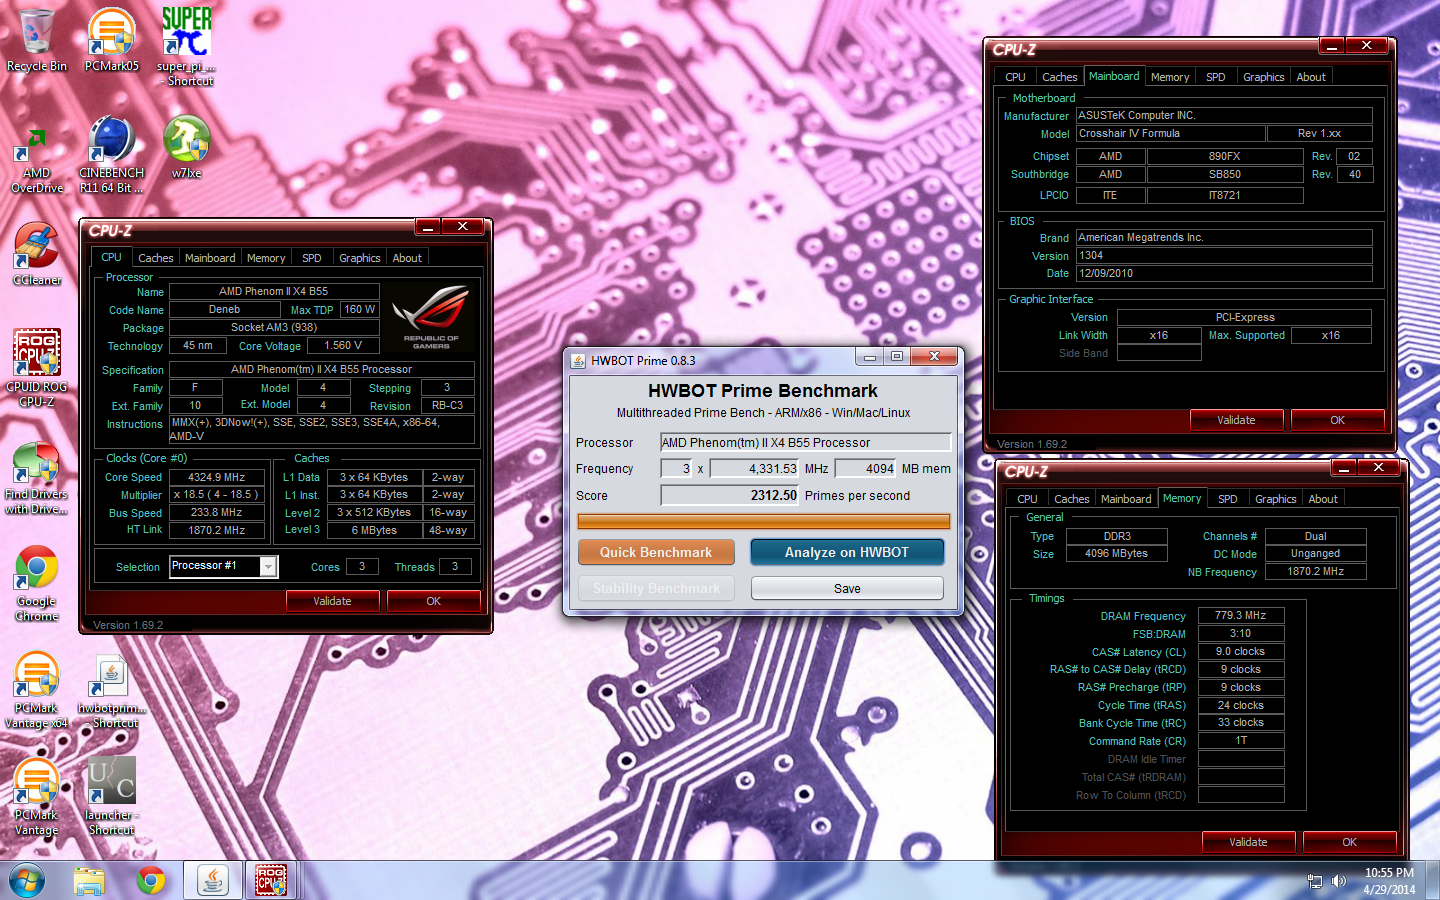Click Core Voltage value 1.560 V
Image resolution: width=1440 pixels, height=900 pixels.
click(344, 345)
